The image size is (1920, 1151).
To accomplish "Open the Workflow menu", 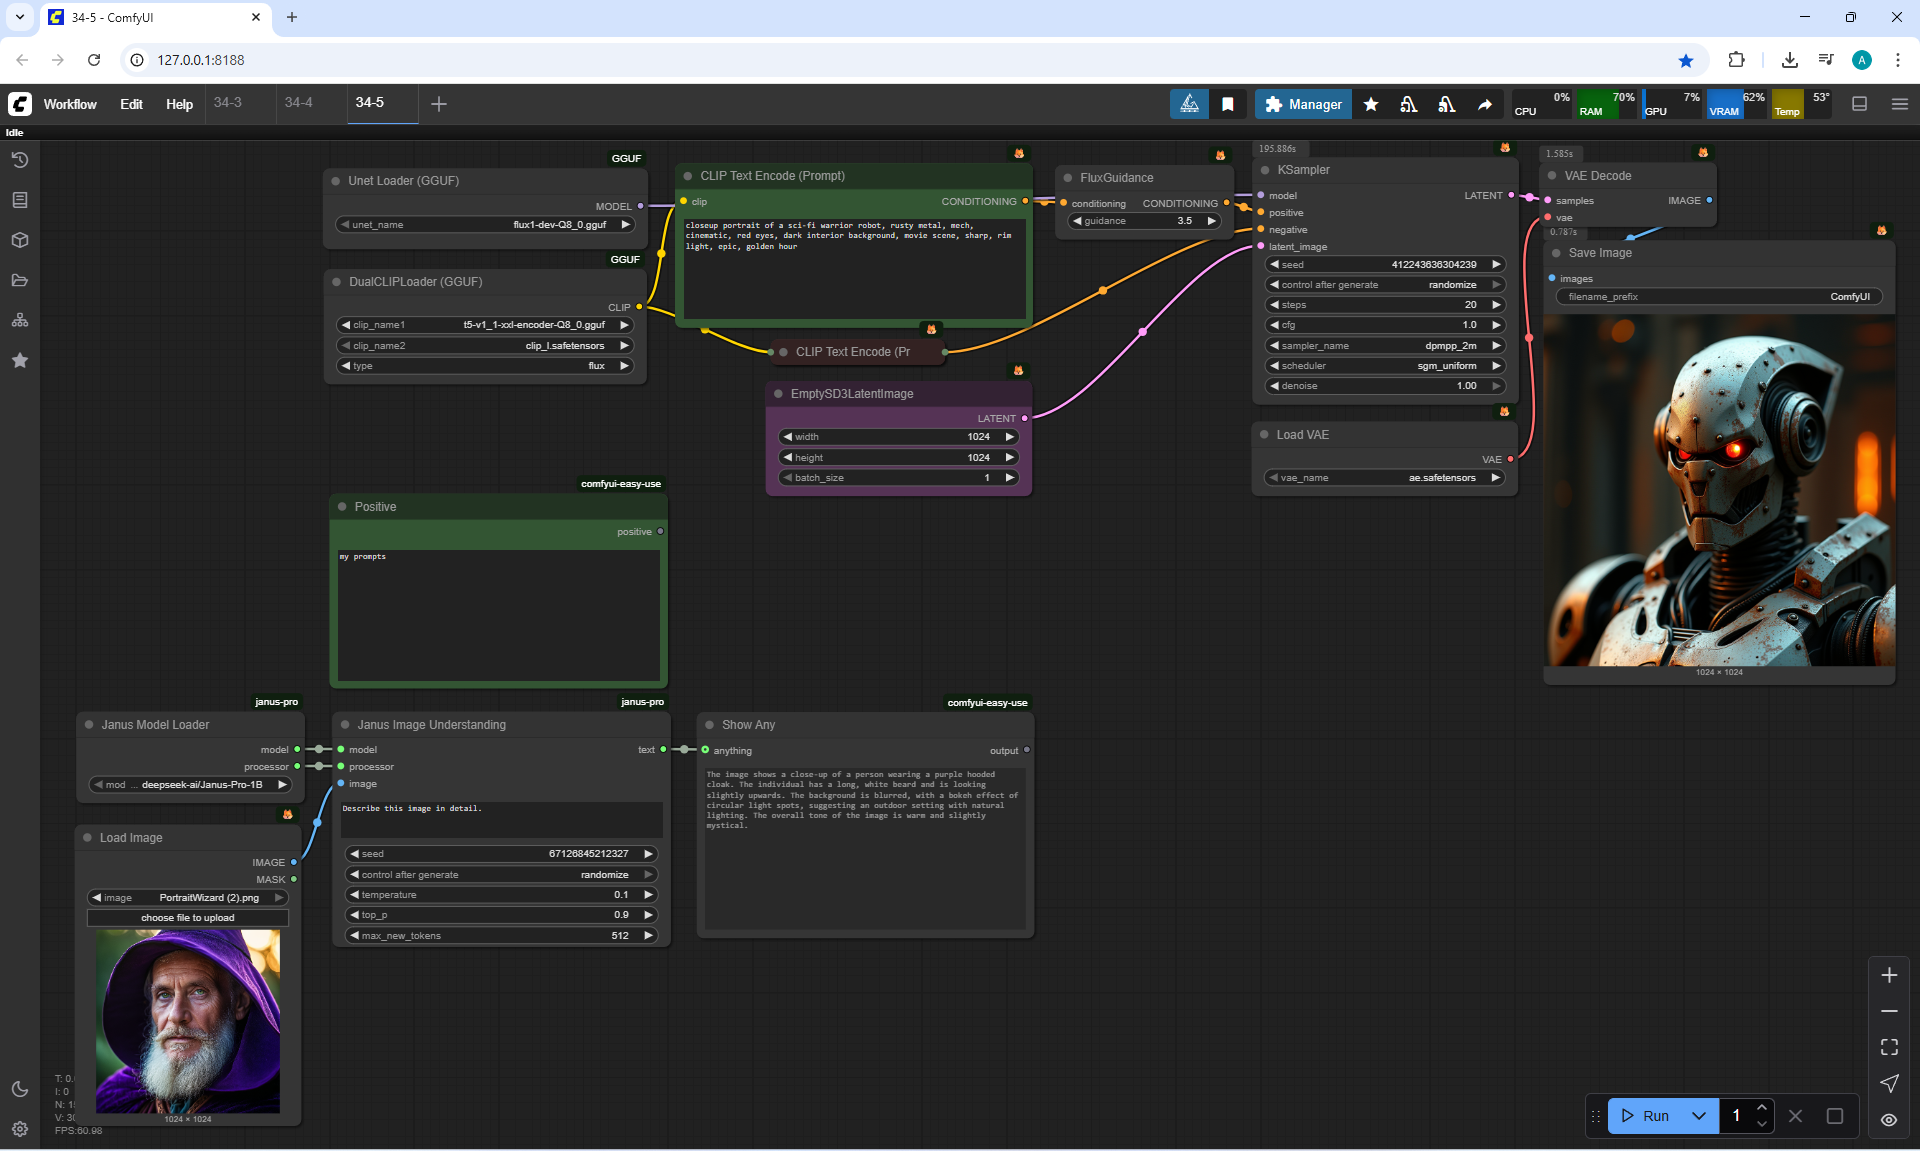I will (70, 104).
